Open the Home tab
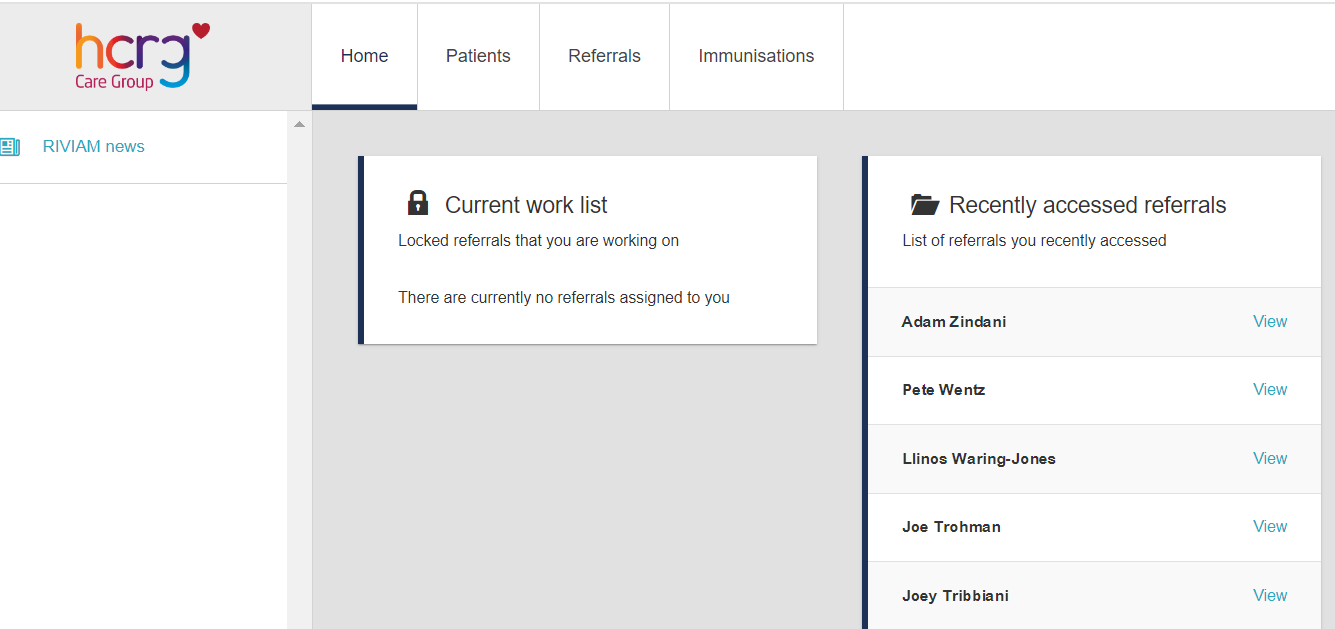This screenshot has height=629, width=1335. tap(364, 56)
